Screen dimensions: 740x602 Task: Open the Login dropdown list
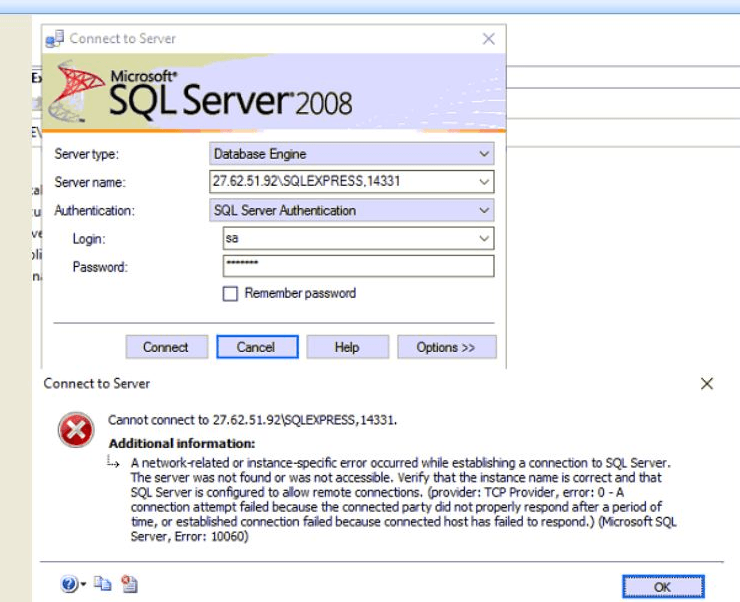pos(484,238)
